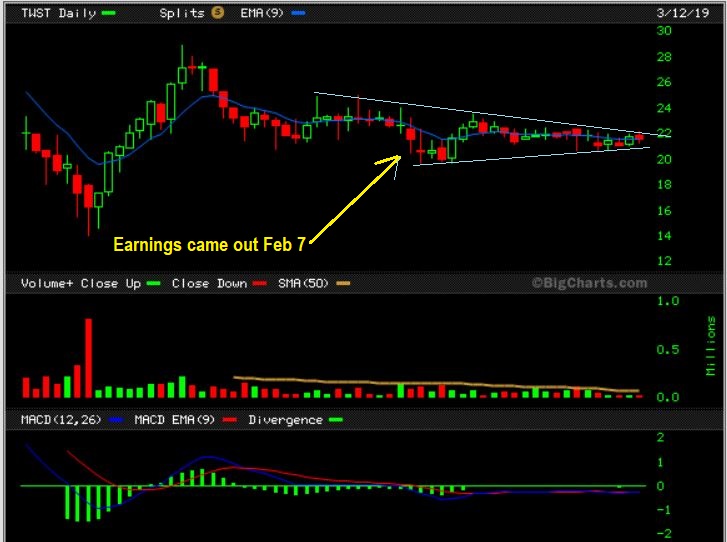Viewport: 727px width, 542px height.
Task: Click the green TWST Daily legend swatch
Action: 108,13
